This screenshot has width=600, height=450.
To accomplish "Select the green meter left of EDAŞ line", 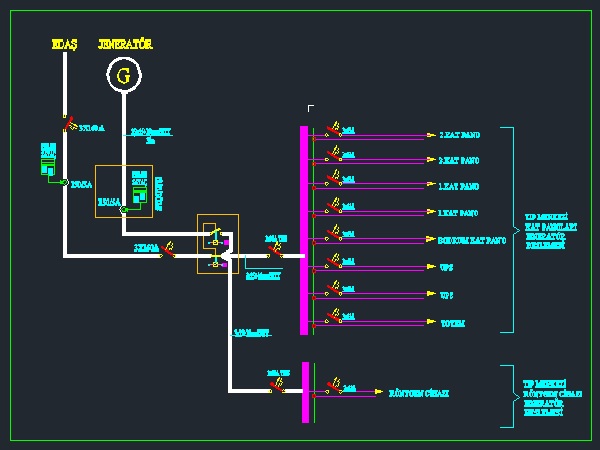I will (47, 164).
